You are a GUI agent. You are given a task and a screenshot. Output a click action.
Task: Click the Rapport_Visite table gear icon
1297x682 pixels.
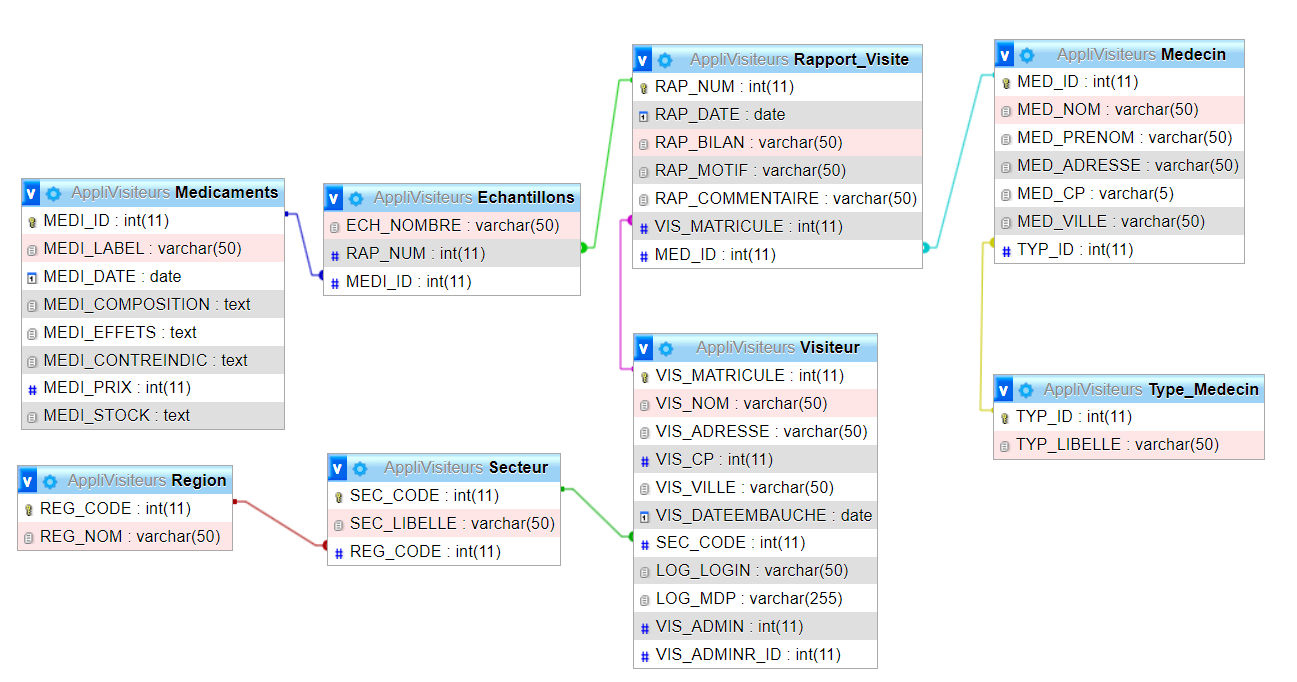pyautogui.click(x=665, y=60)
